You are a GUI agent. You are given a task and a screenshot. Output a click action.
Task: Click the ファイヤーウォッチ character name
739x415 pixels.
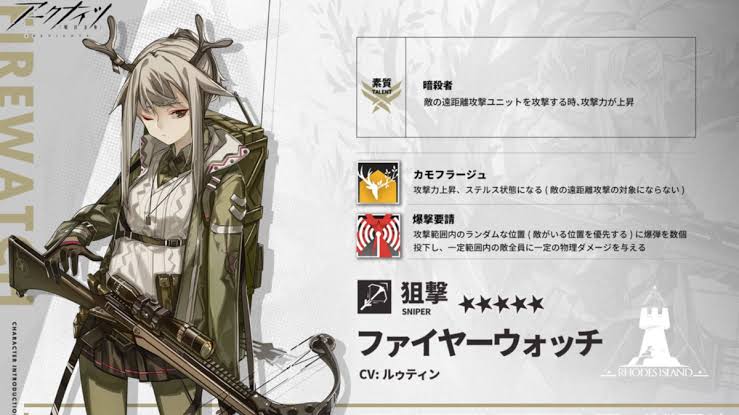(480, 342)
